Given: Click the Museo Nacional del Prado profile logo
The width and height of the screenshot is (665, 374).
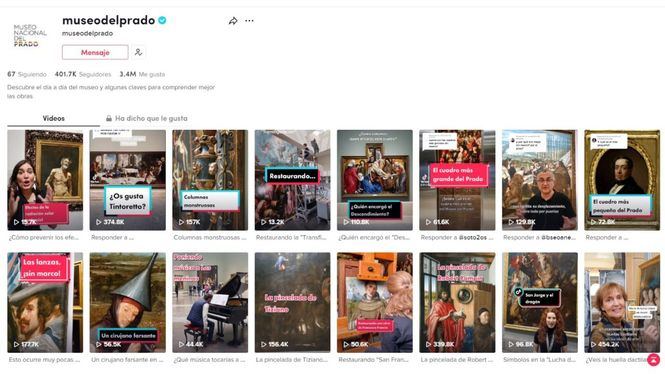Looking at the screenshot, I should (29, 35).
